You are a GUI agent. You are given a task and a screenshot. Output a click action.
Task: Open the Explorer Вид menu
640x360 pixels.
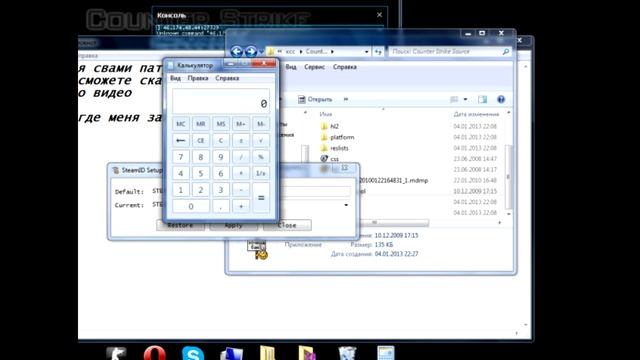click(291, 67)
